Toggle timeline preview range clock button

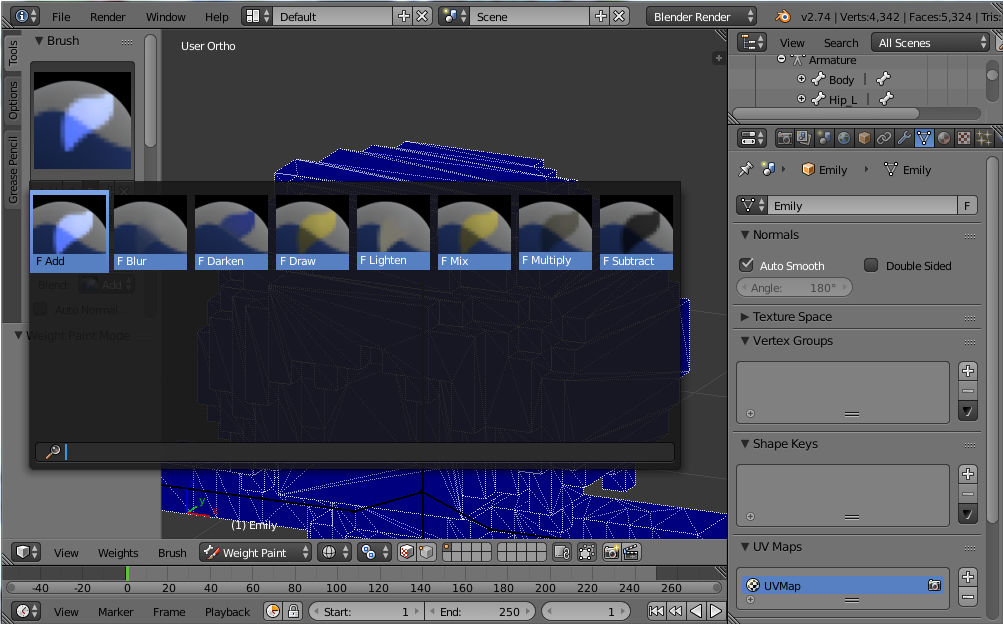(273, 611)
